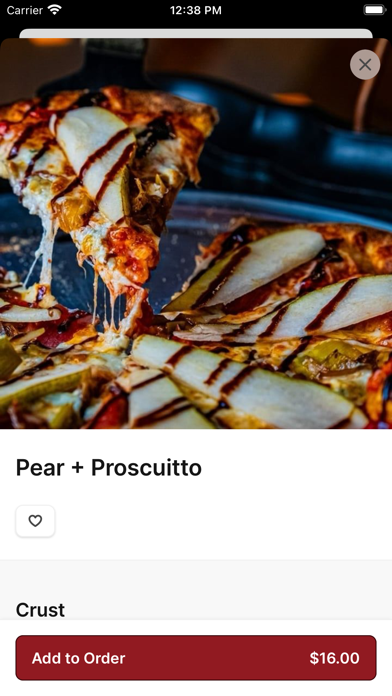Close the pizza detail sheet with X

(x=365, y=65)
